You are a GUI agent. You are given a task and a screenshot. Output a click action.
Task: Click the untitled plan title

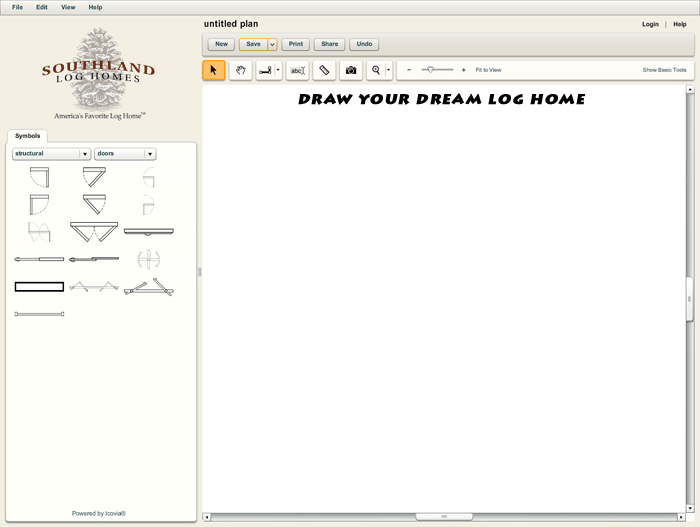click(x=231, y=24)
